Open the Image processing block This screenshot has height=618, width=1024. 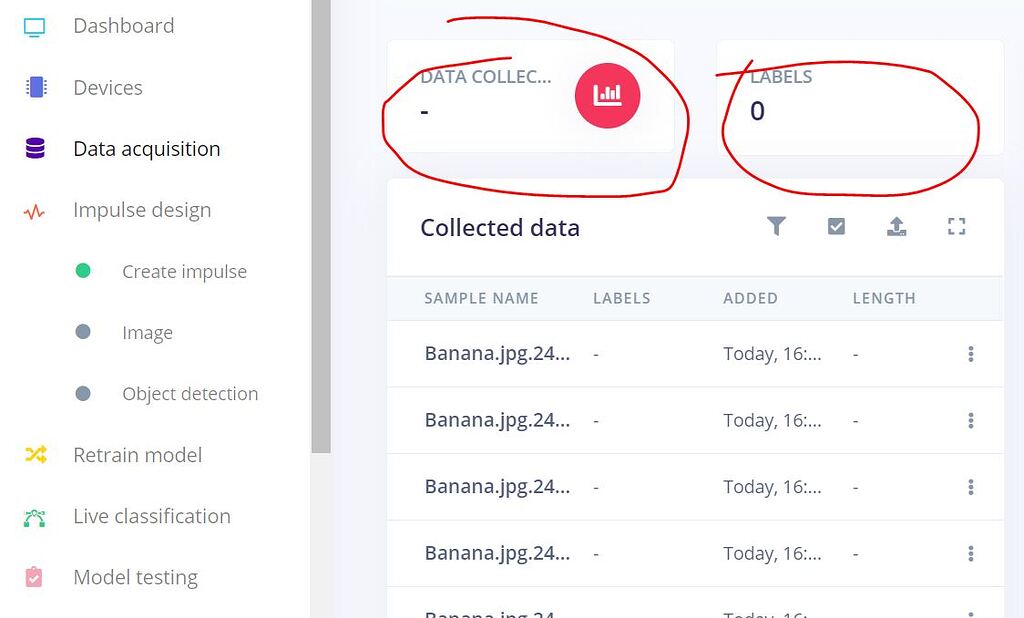click(147, 333)
